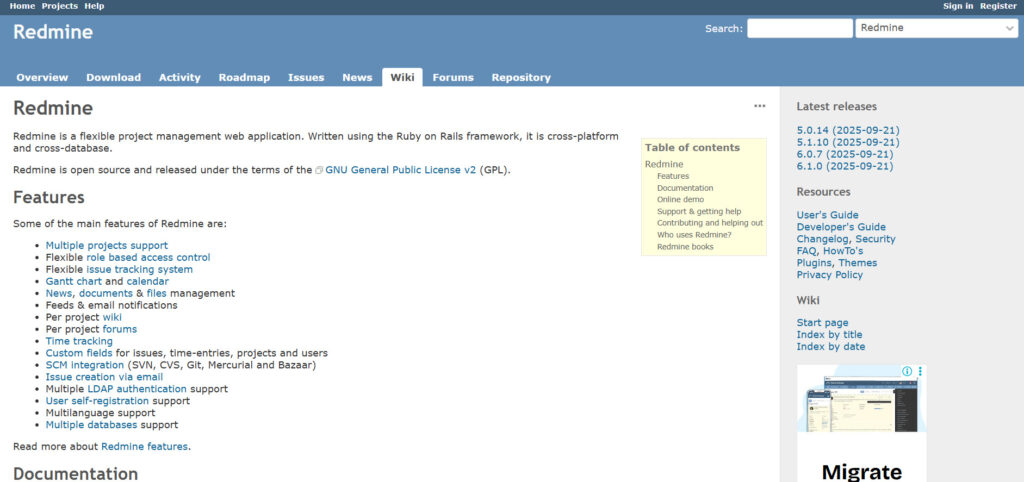Open the Roadmap tab
The image size is (1024, 482).
[244, 77]
